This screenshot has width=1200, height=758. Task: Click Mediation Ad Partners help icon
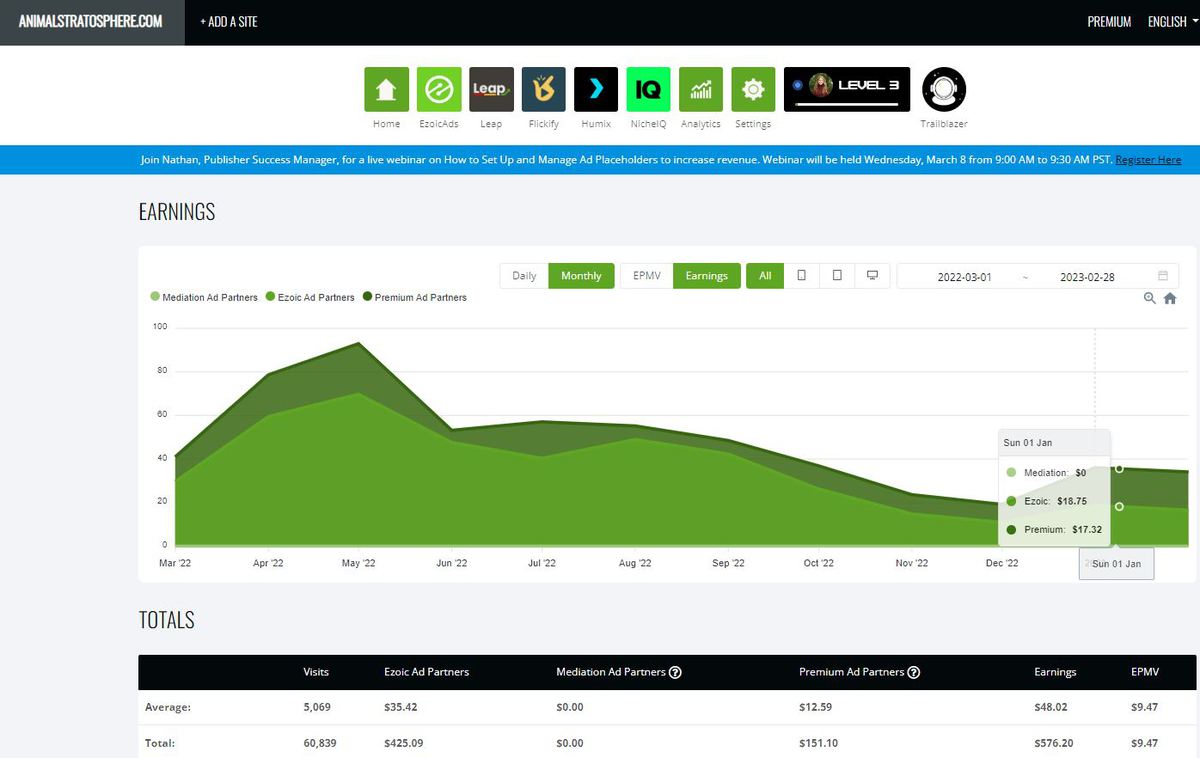coord(675,672)
